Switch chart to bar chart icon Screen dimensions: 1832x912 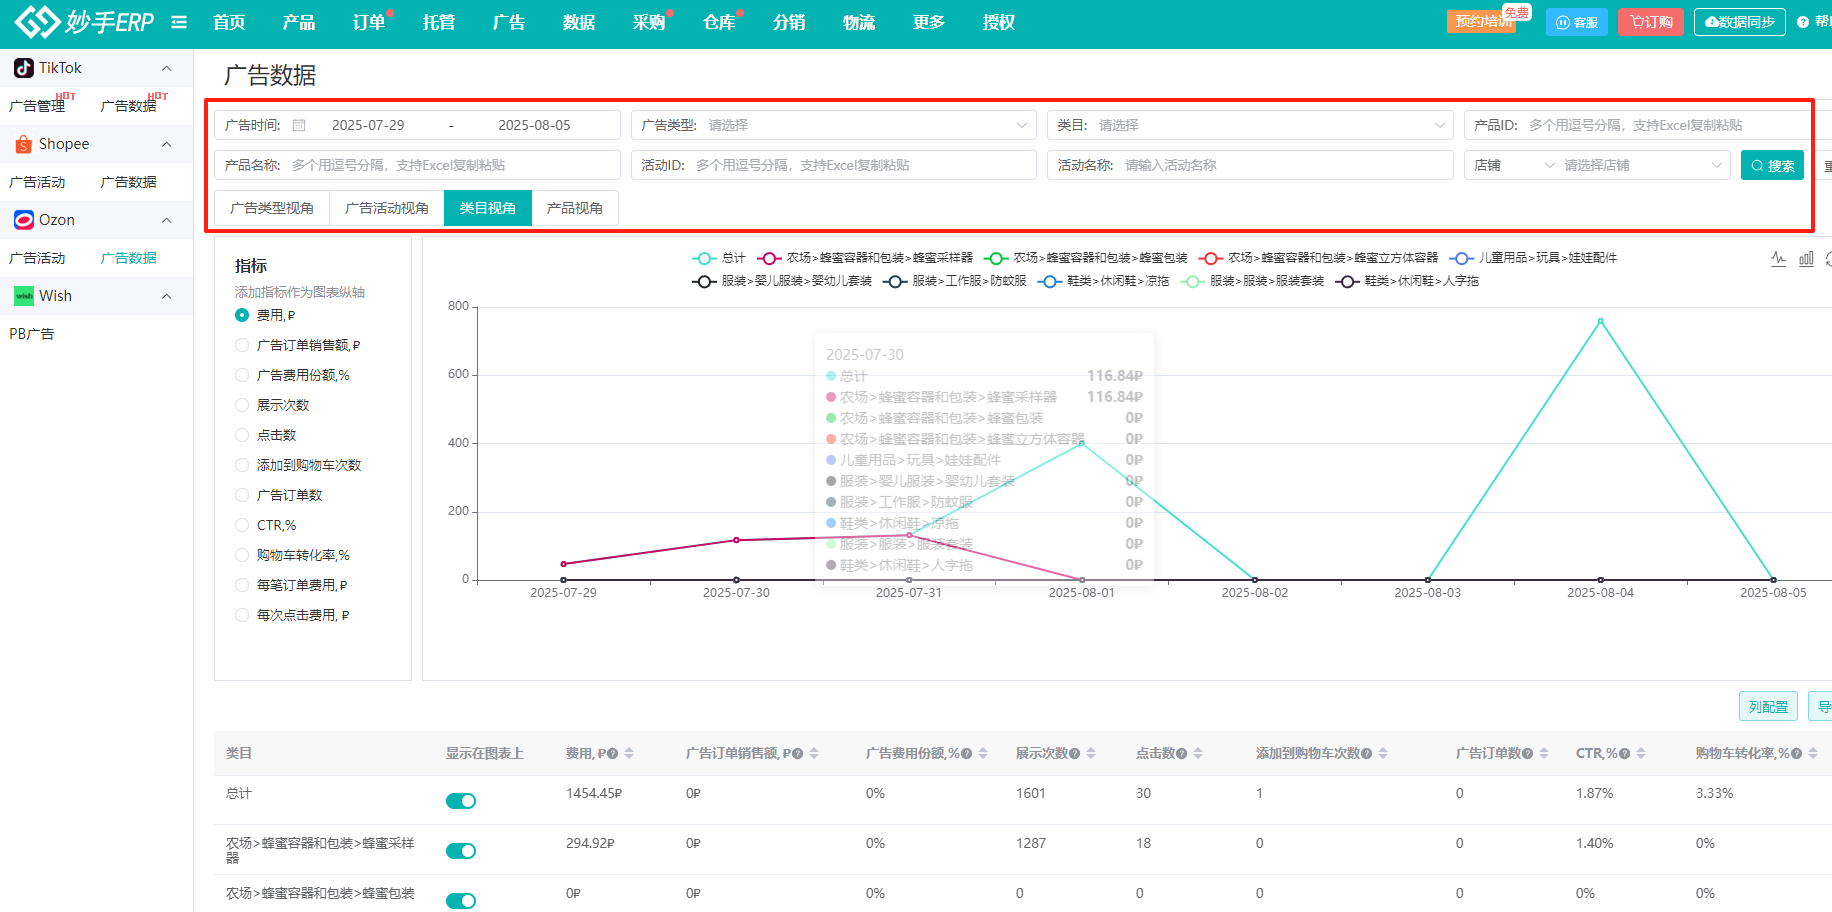[1806, 258]
